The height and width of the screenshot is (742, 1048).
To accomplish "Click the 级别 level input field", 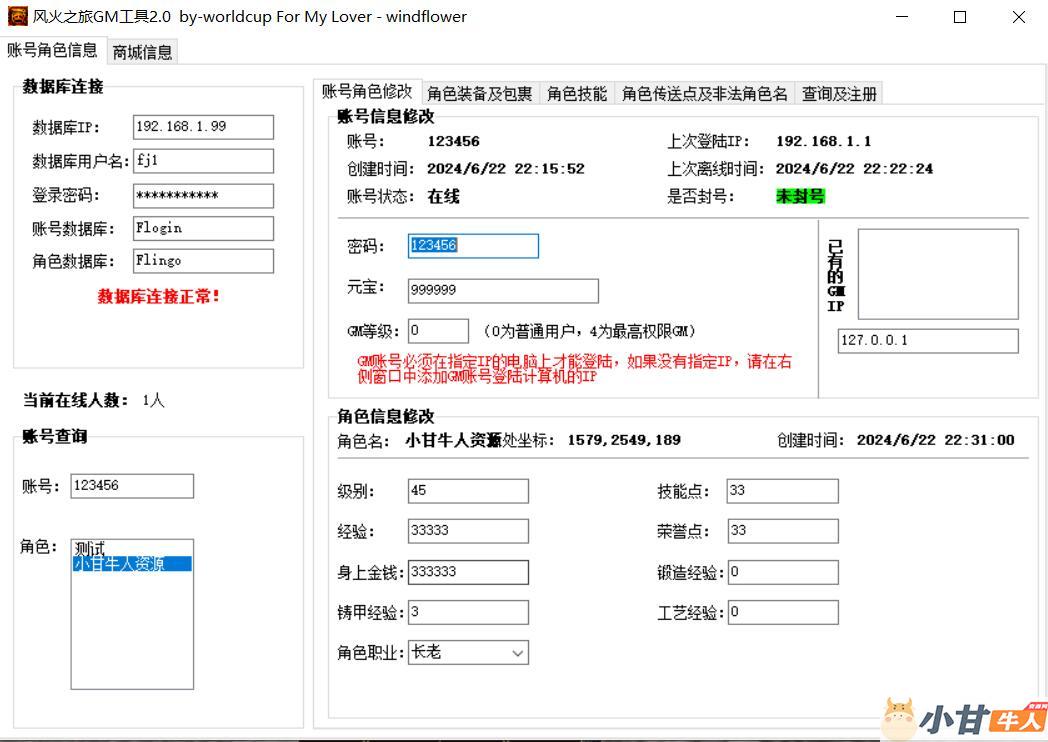I will [468, 491].
